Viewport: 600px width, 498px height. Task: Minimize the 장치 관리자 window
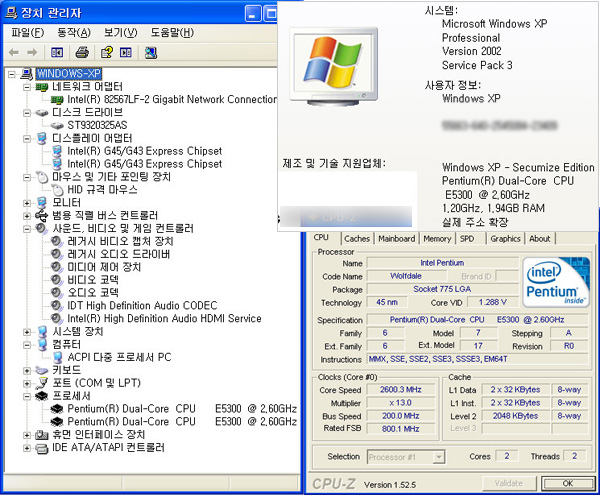click(x=253, y=14)
